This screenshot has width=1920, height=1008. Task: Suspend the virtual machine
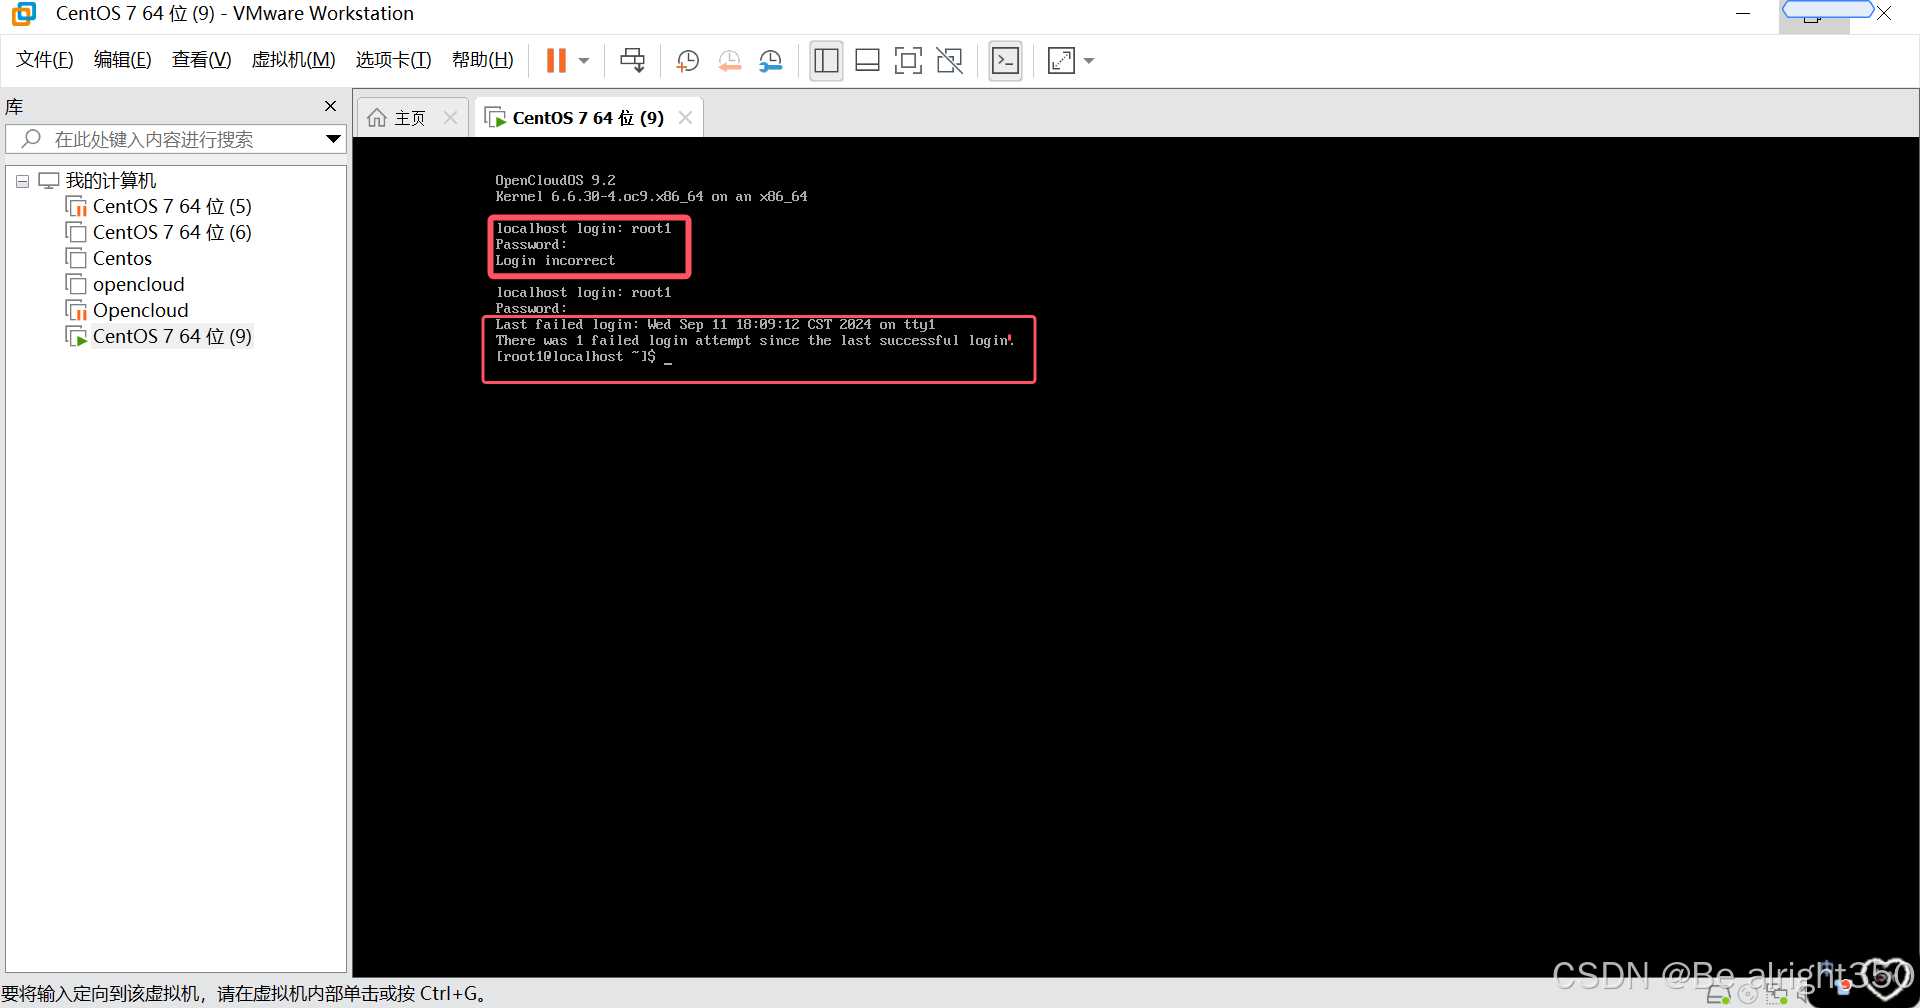click(557, 60)
